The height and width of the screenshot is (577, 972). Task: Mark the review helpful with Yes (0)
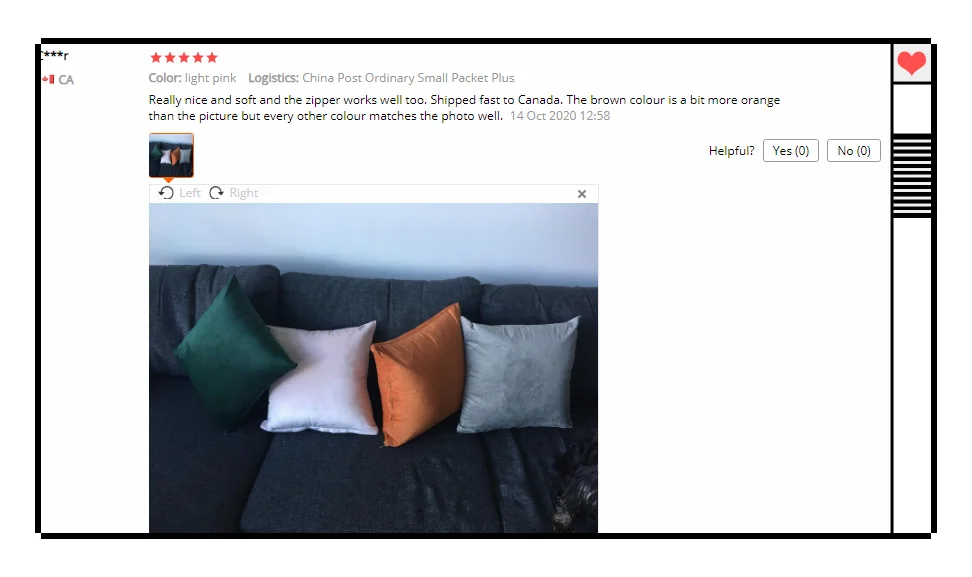790,151
